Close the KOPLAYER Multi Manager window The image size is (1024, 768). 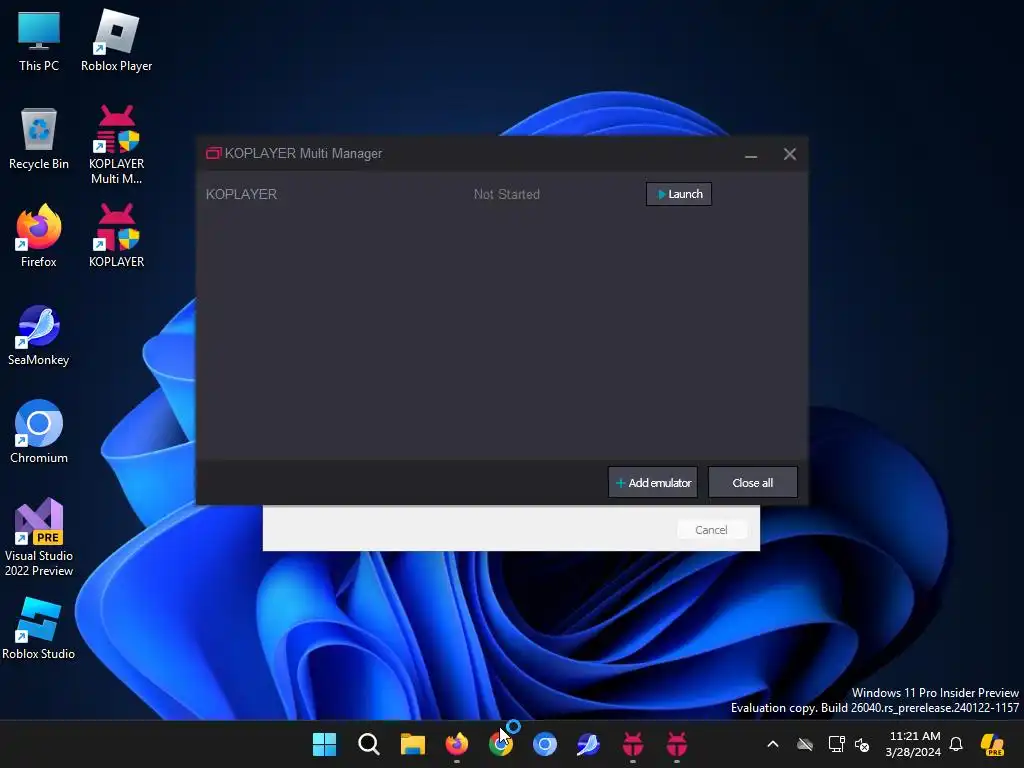point(790,154)
